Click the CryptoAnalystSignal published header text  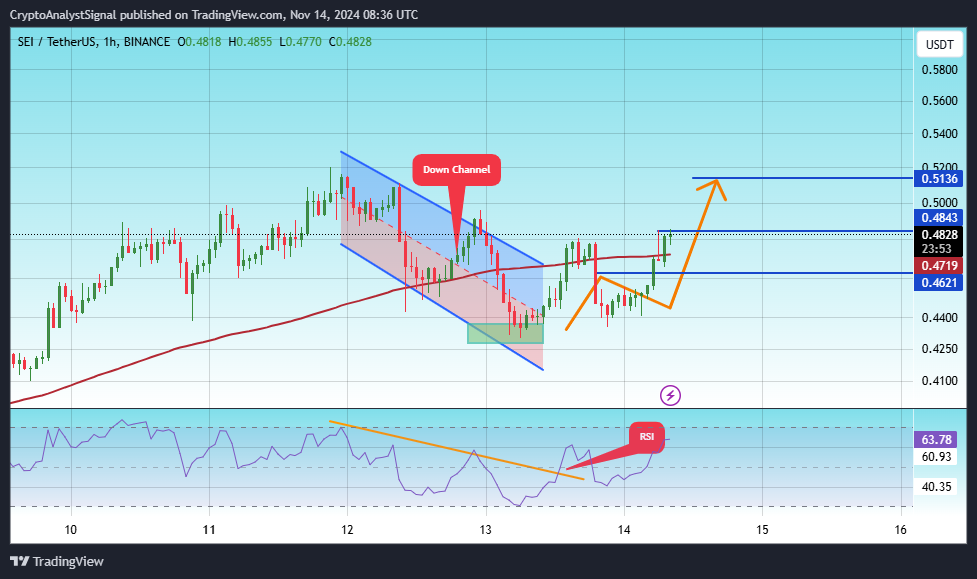[214, 14]
